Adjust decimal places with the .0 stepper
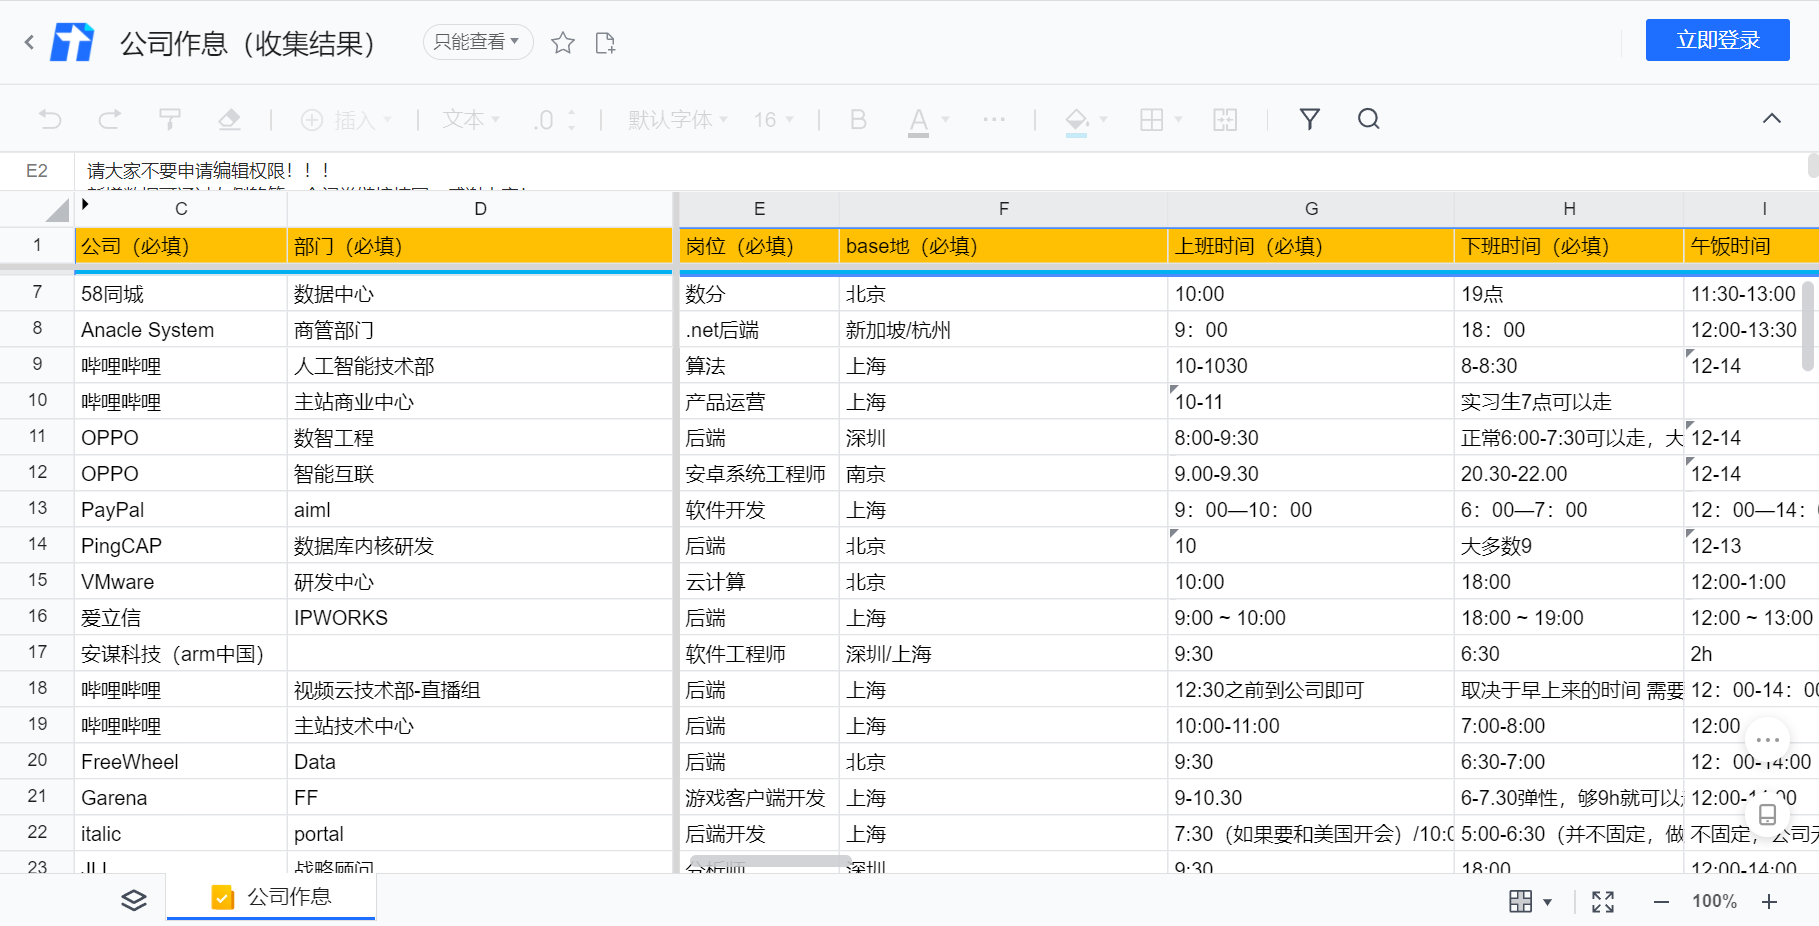The image size is (1819, 926). tap(554, 120)
